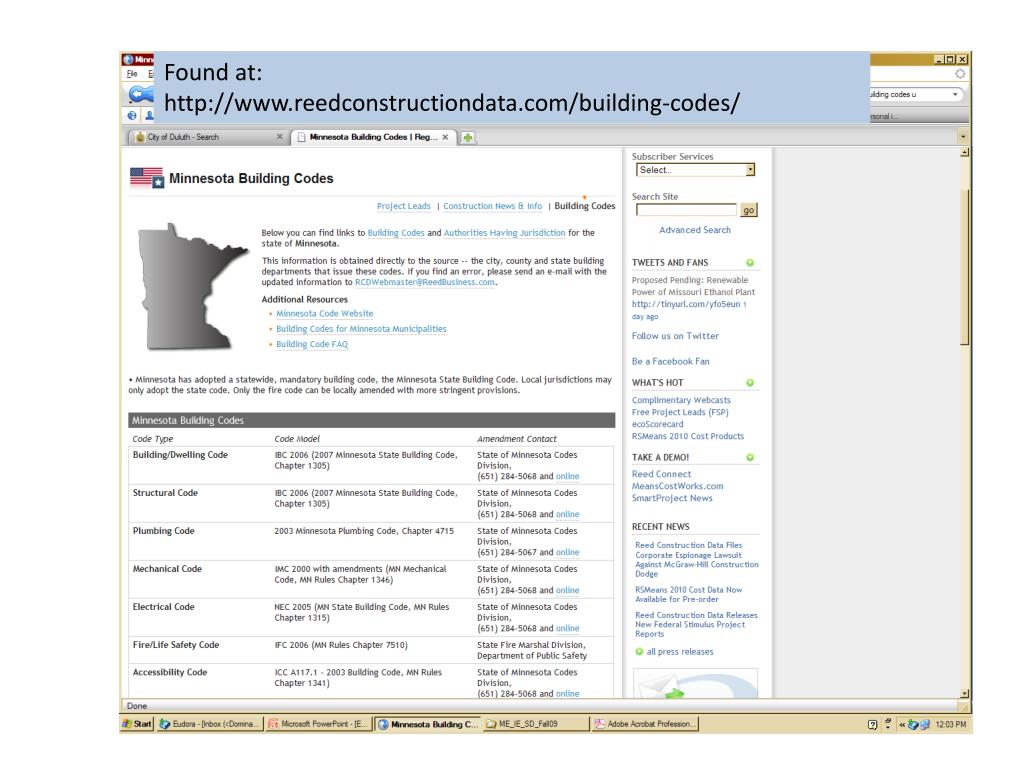Open the Complimentary Webcasts link
Image resolution: width=1024 pixels, height=768 pixels.
pos(681,400)
